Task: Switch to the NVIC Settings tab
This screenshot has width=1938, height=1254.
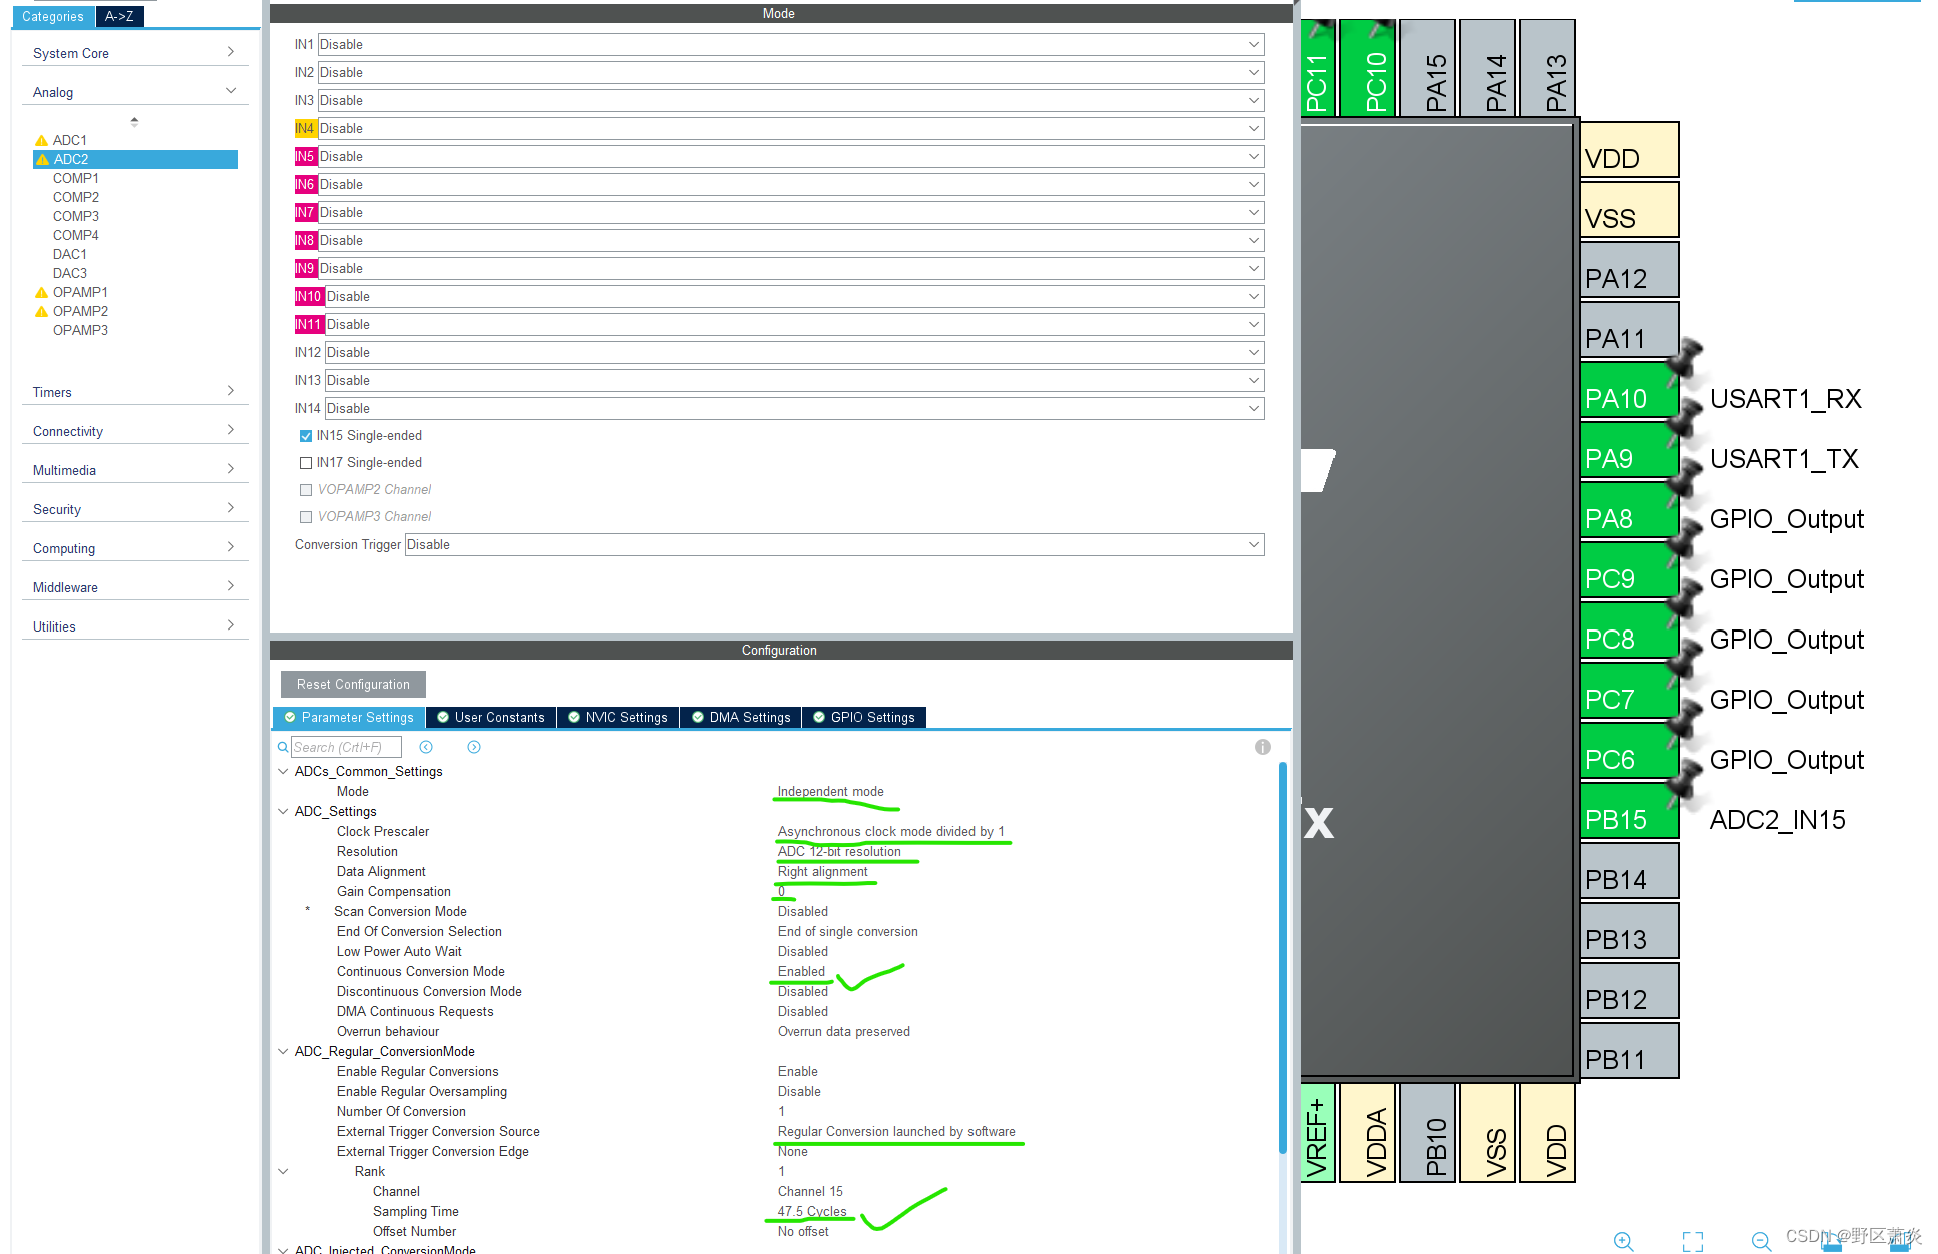Action: pyautogui.click(x=618, y=717)
